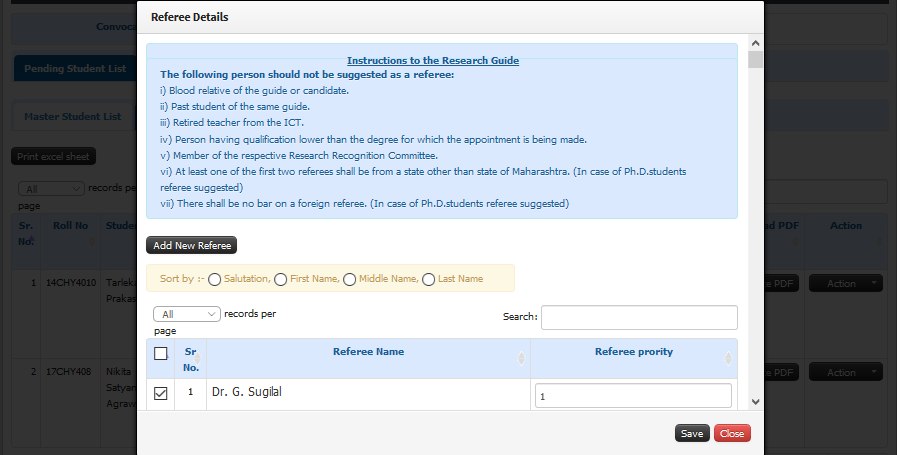Viewport: 897px width, 455px height.
Task: Select the Salutation sort radio button
Action: 215,279
